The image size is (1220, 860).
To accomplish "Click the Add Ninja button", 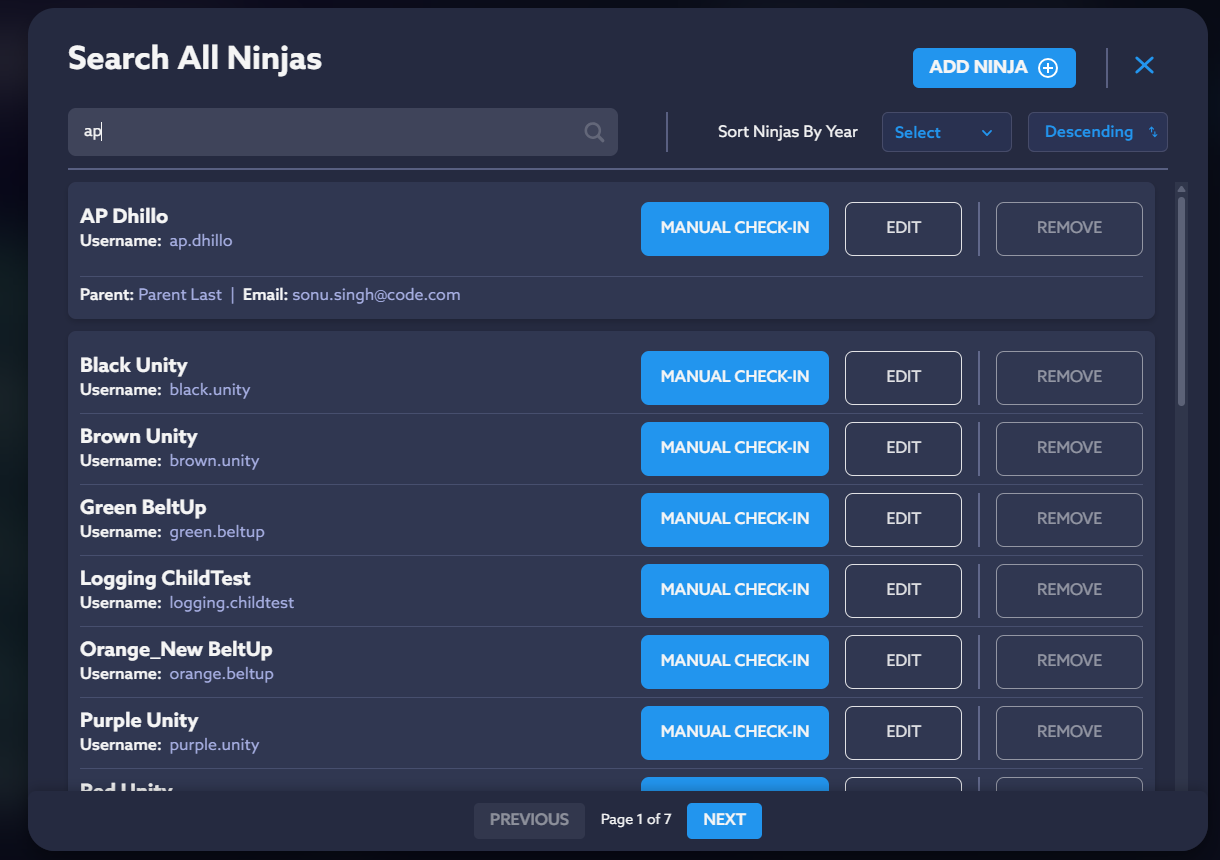I will click(993, 68).
